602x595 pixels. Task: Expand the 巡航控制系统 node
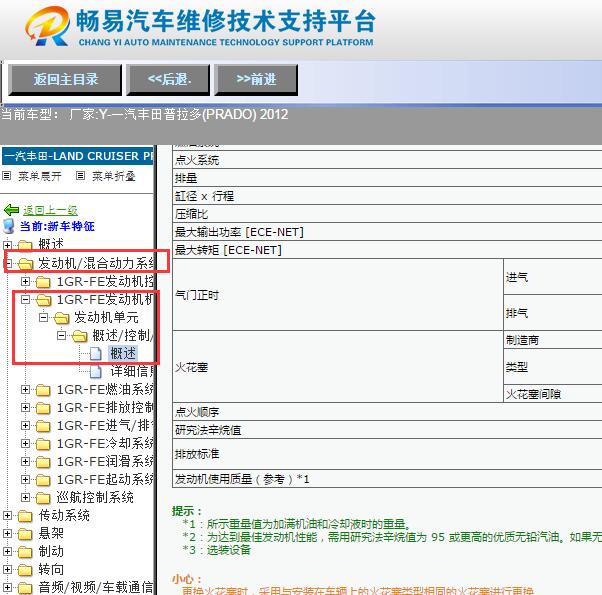point(25,498)
